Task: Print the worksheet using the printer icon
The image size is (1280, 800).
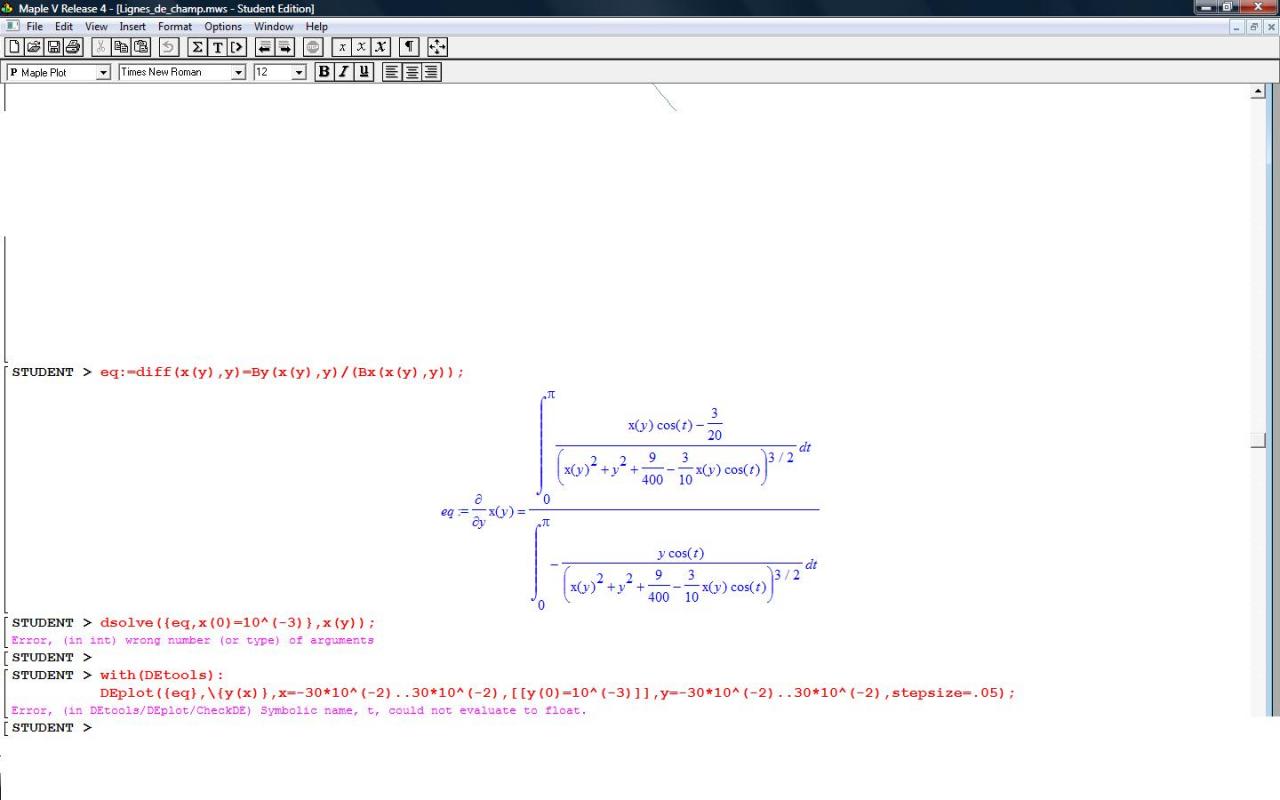Action: [73, 47]
